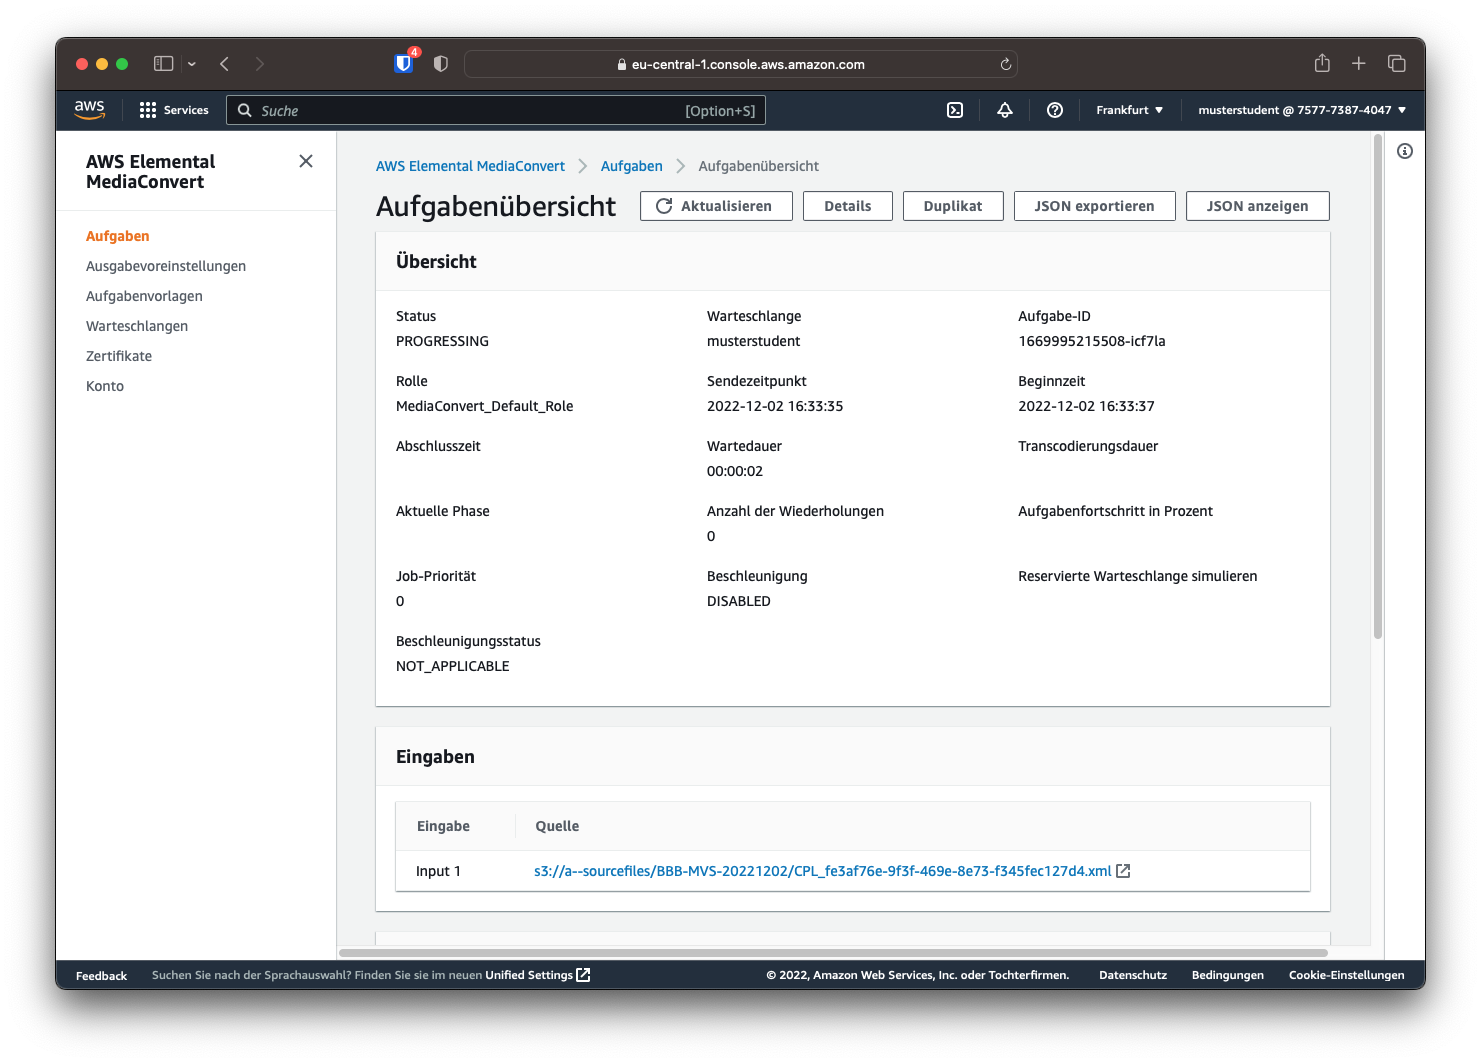
Task: Click the Sendezeitpunkt value 2022-12-02 16:33:35
Action: coord(775,406)
